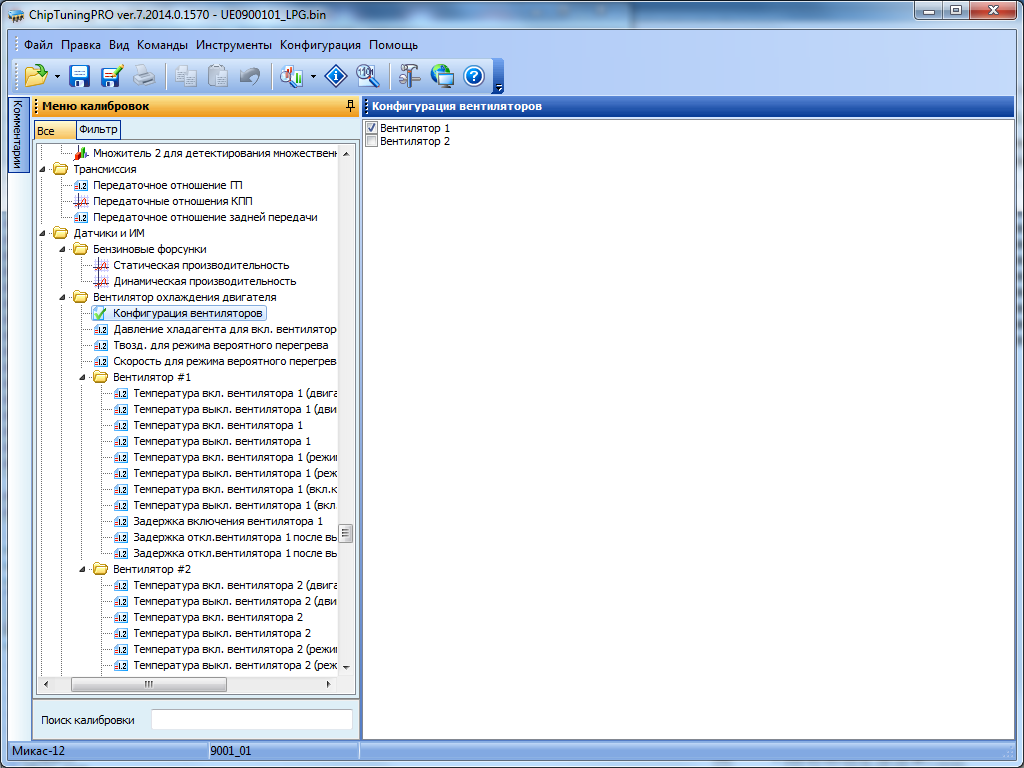Click the open file folder icon
This screenshot has height=768, width=1024.
click(x=36, y=75)
